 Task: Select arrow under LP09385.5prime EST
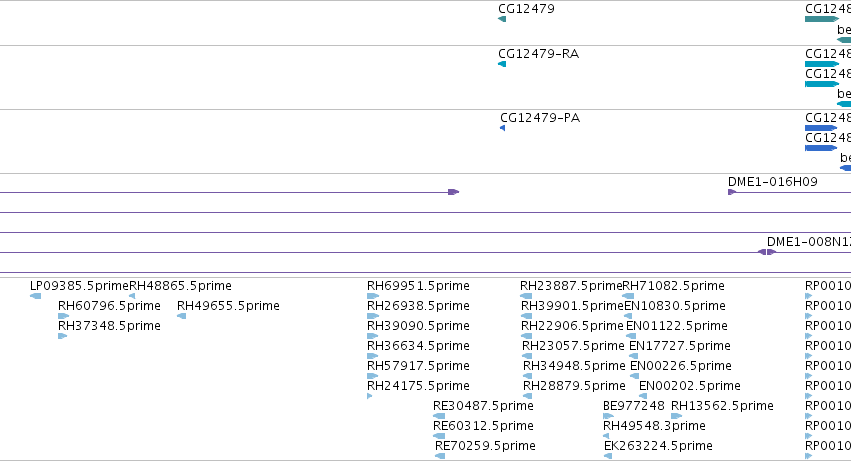pyautogui.click(x=36, y=296)
